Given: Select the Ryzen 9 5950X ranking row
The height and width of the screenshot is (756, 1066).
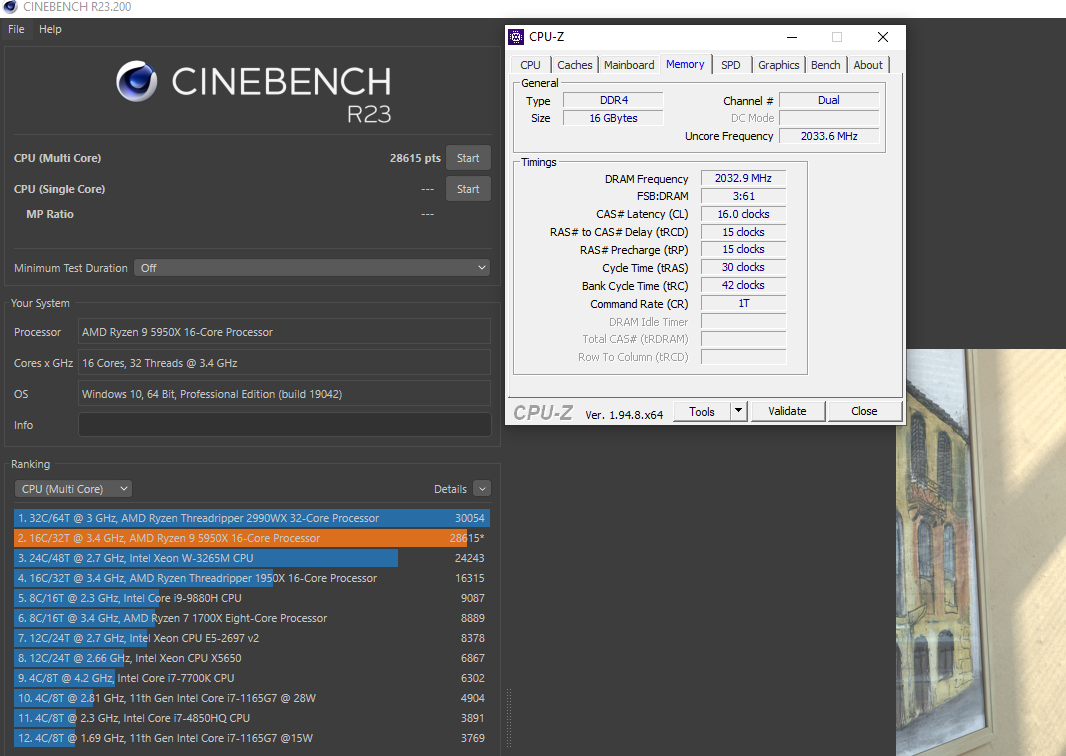Looking at the screenshot, I should tap(252, 538).
